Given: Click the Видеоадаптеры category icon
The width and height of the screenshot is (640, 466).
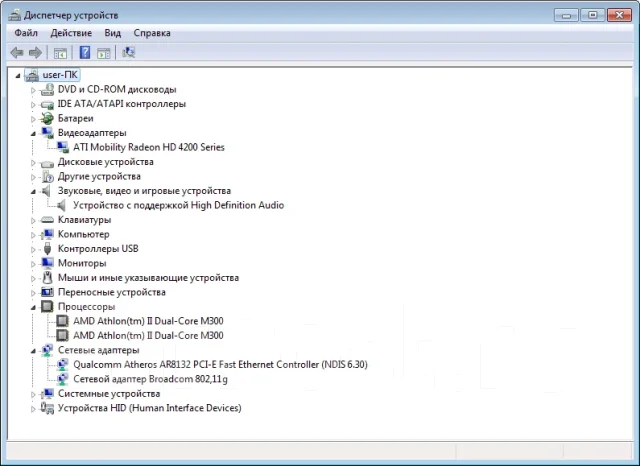Looking at the screenshot, I should click(x=47, y=133).
